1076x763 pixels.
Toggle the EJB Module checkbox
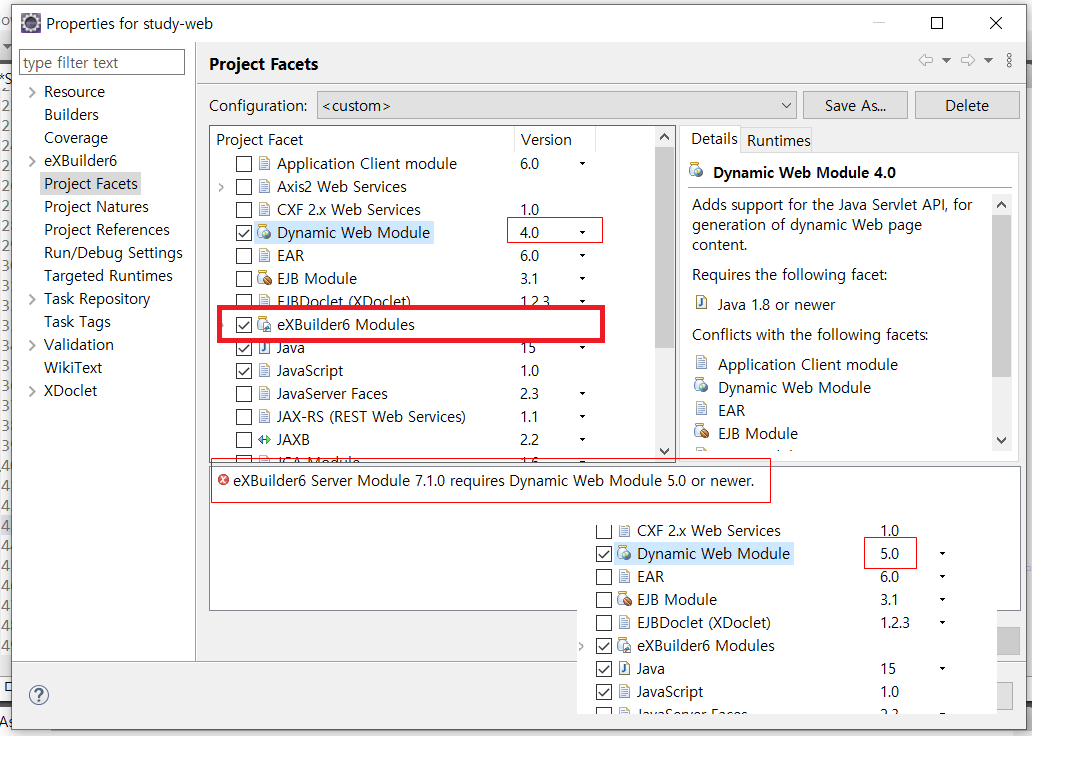click(244, 279)
